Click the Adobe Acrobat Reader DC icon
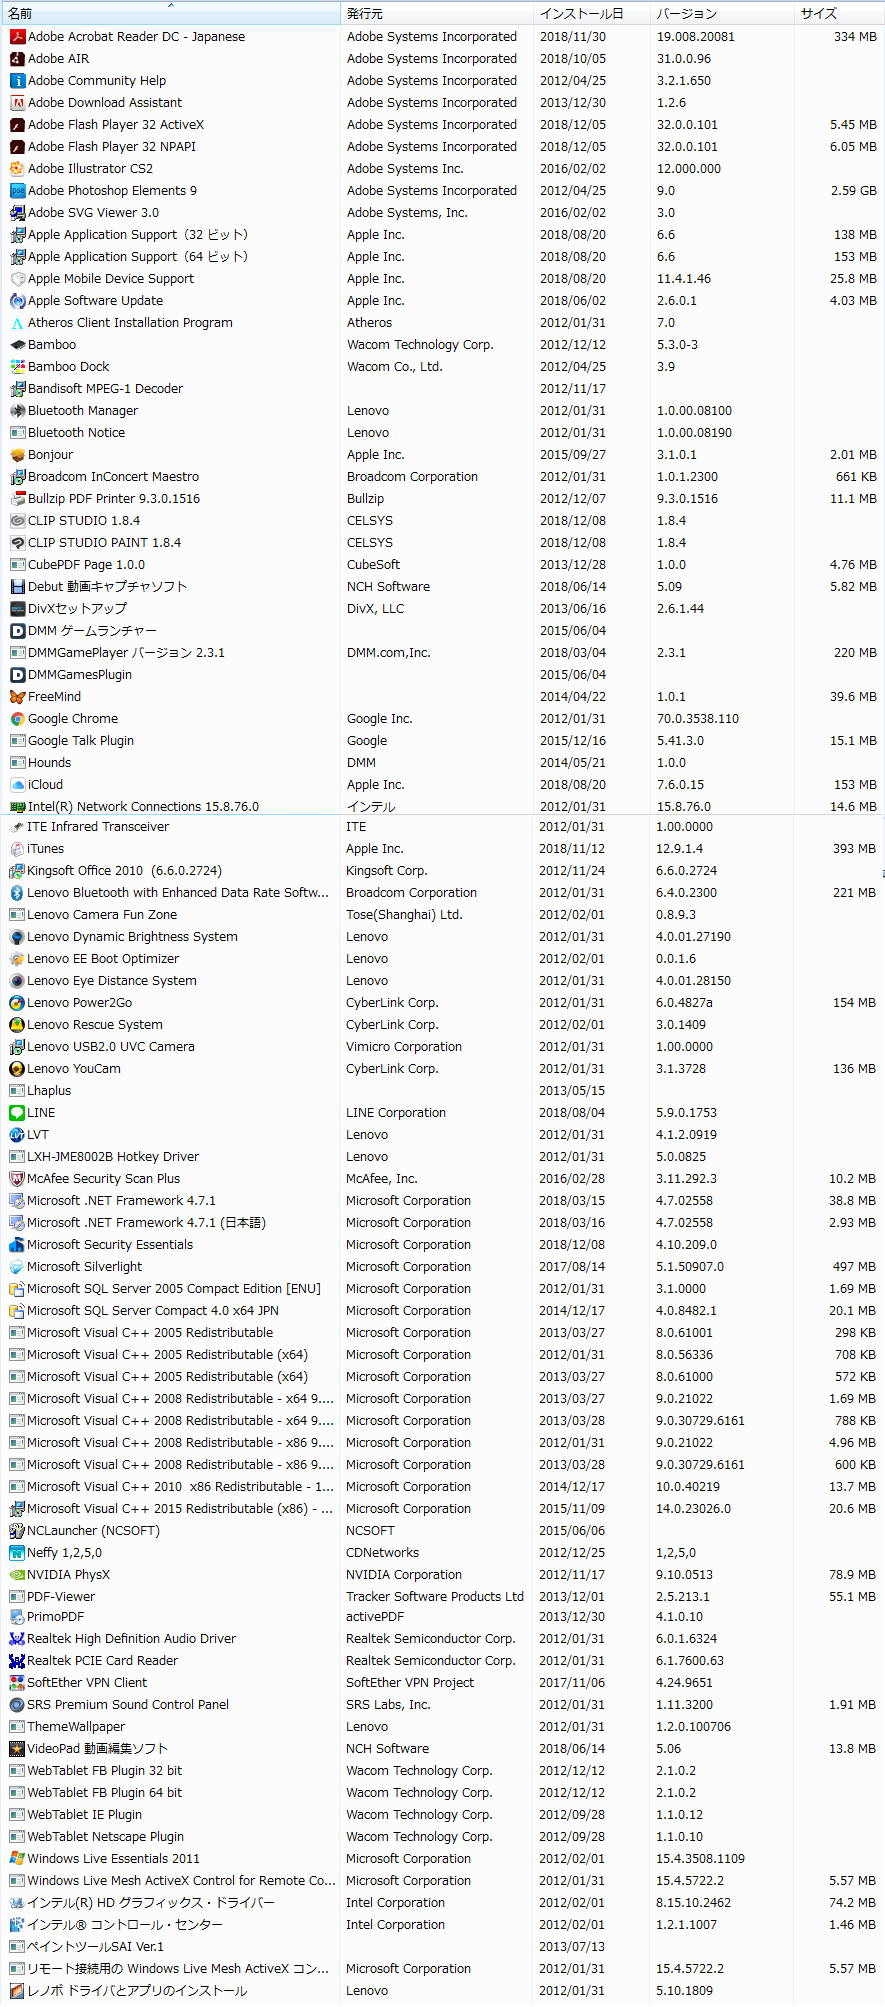 pos(17,36)
